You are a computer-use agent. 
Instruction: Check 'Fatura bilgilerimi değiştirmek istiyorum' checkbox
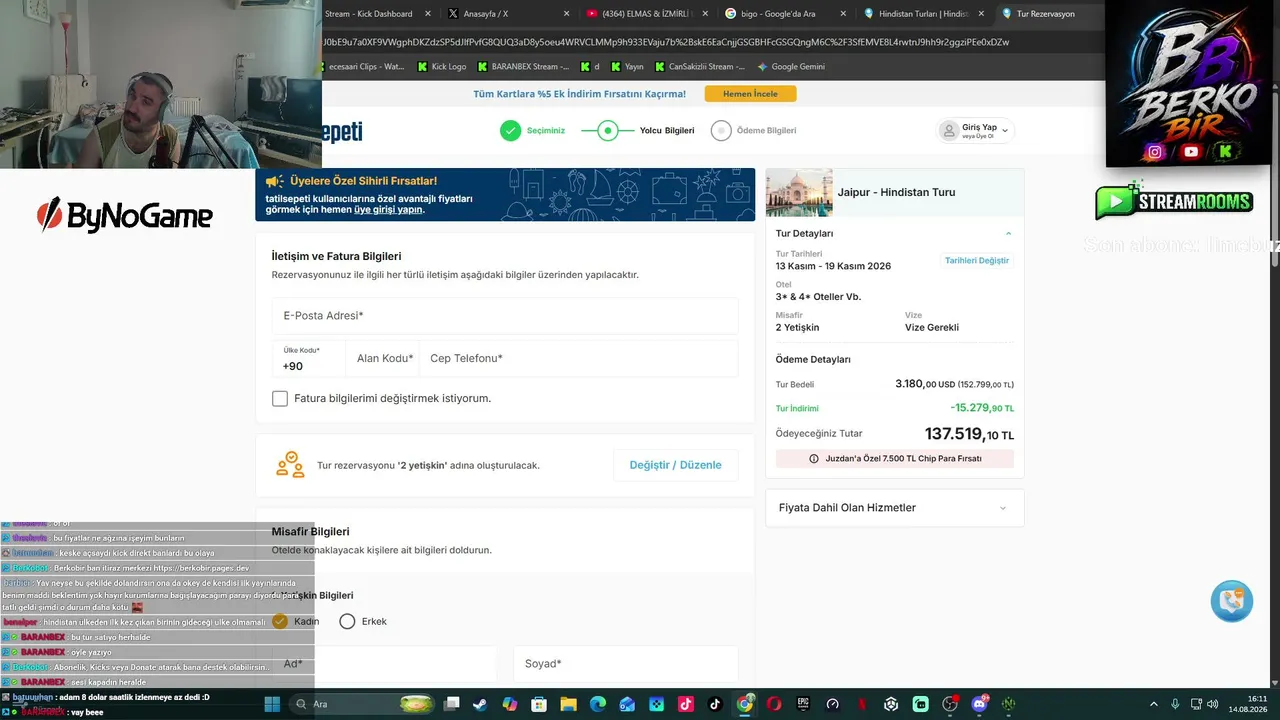tap(280, 398)
